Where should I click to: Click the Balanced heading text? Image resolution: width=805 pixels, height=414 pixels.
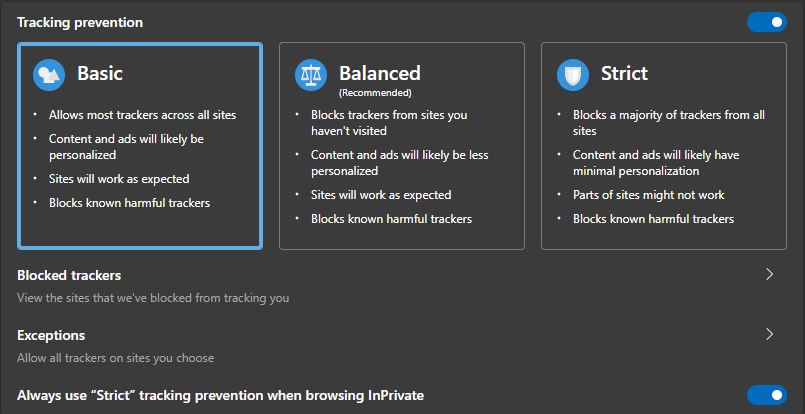click(x=379, y=73)
